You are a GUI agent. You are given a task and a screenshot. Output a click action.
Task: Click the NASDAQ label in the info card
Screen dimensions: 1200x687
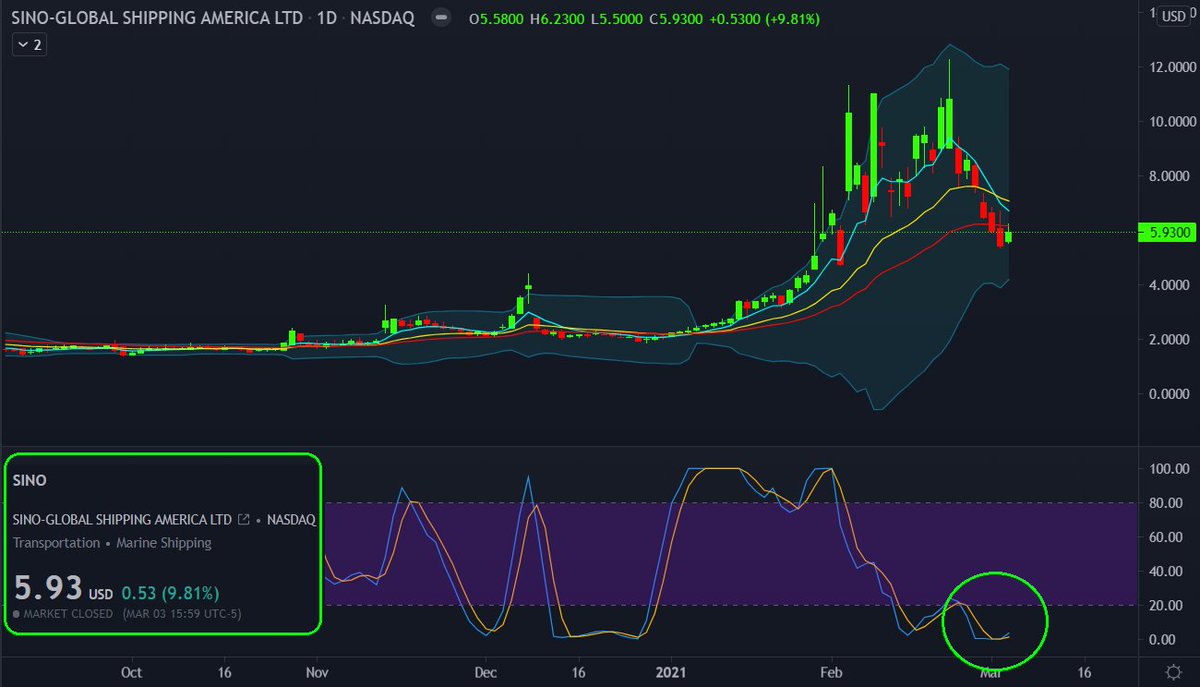[x=292, y=520]
